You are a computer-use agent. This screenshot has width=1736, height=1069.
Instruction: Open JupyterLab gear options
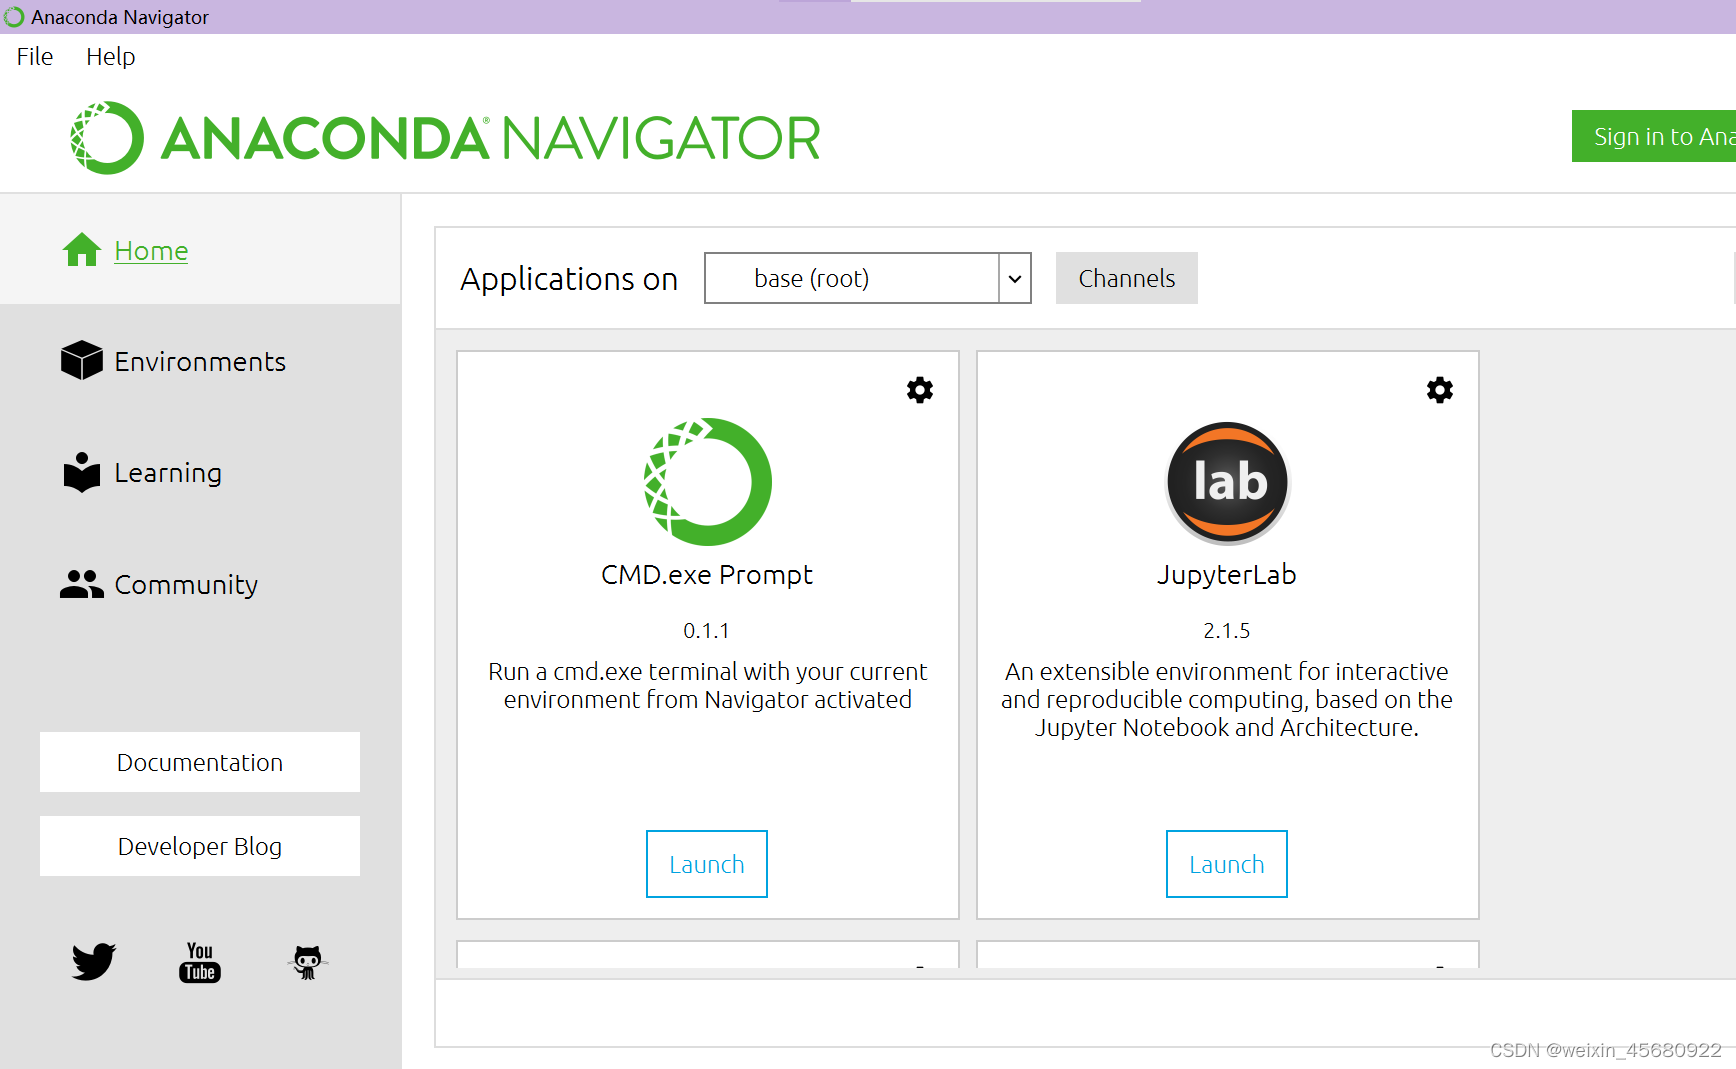[x=1440, y=390]
